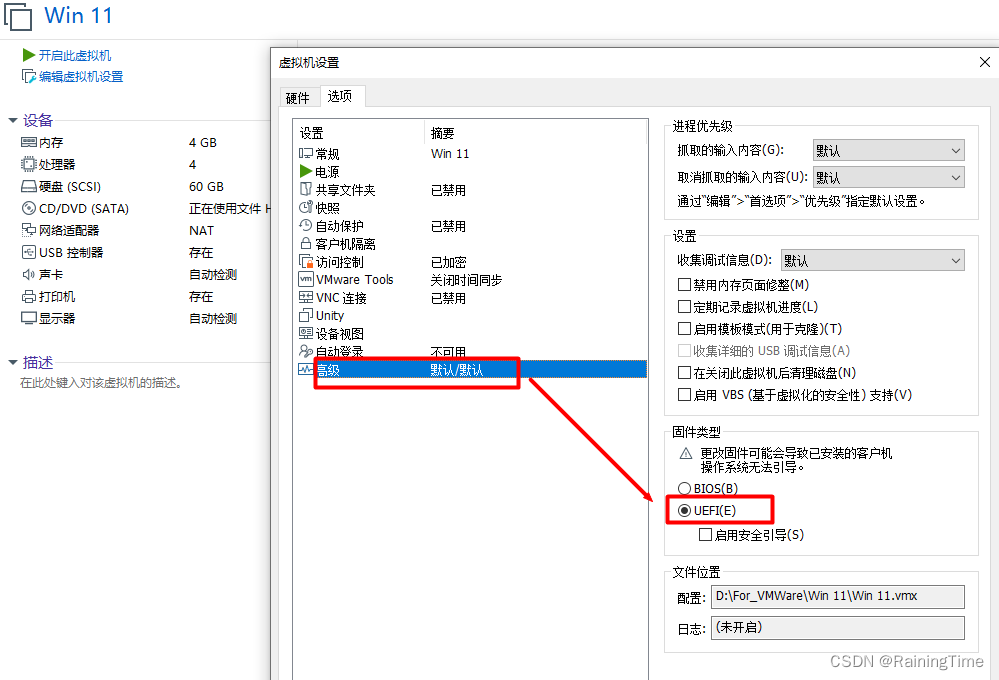
Task: Click the green power-on play icon
Action: coord(29,55)
